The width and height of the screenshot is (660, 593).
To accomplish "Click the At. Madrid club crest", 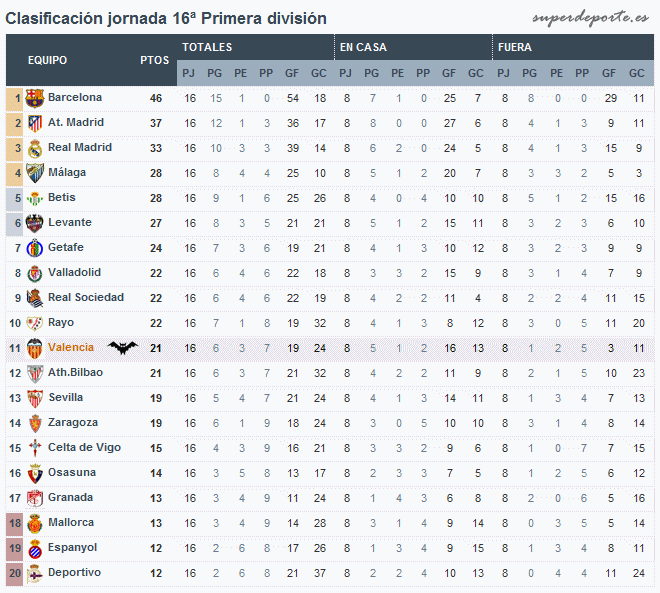I will [35, 123].
